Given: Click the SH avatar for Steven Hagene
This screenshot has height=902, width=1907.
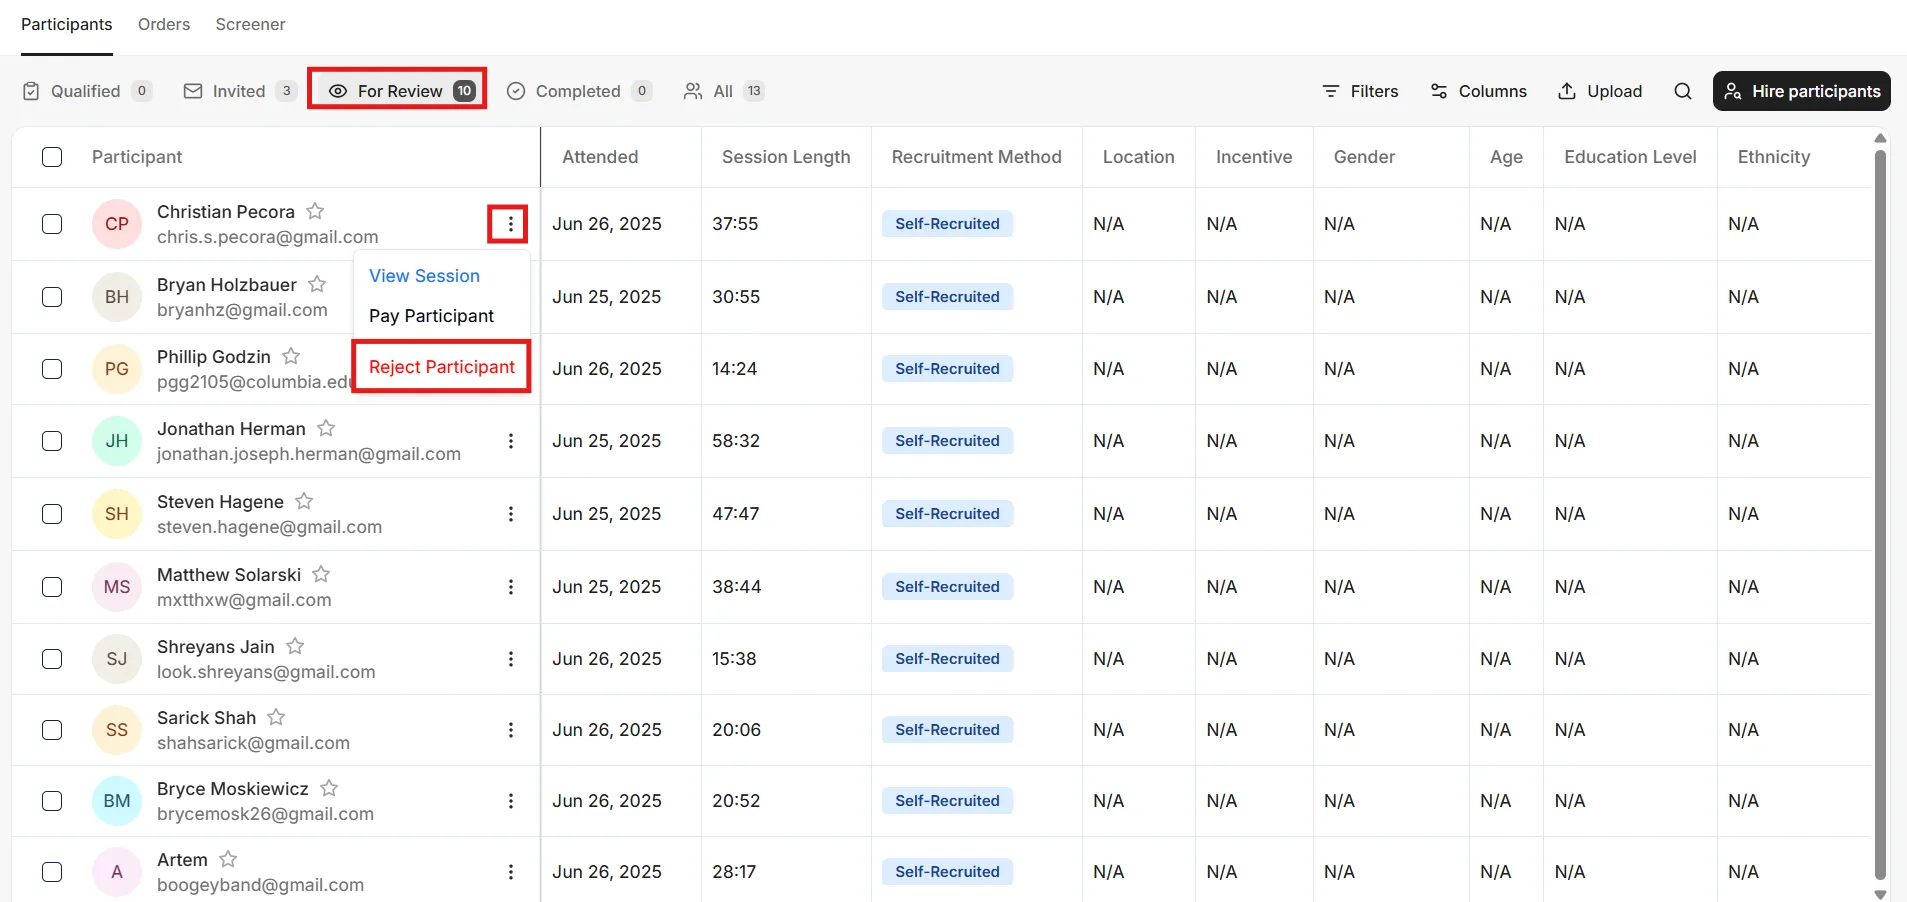Looking at the screenshot, I should coord(117,514).
